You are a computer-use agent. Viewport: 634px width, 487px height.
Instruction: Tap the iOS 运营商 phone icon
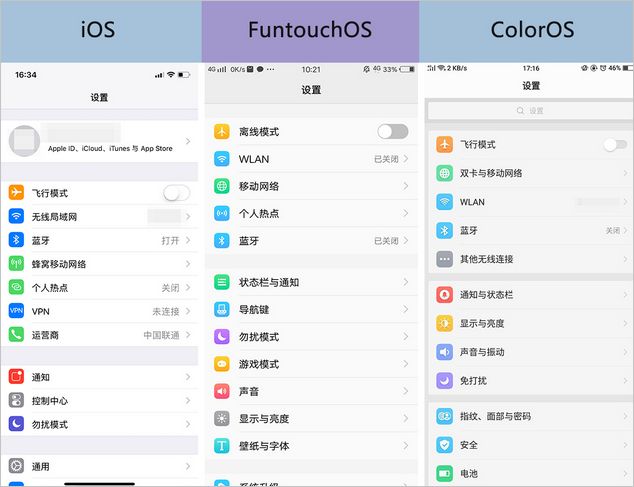point(16,335)
